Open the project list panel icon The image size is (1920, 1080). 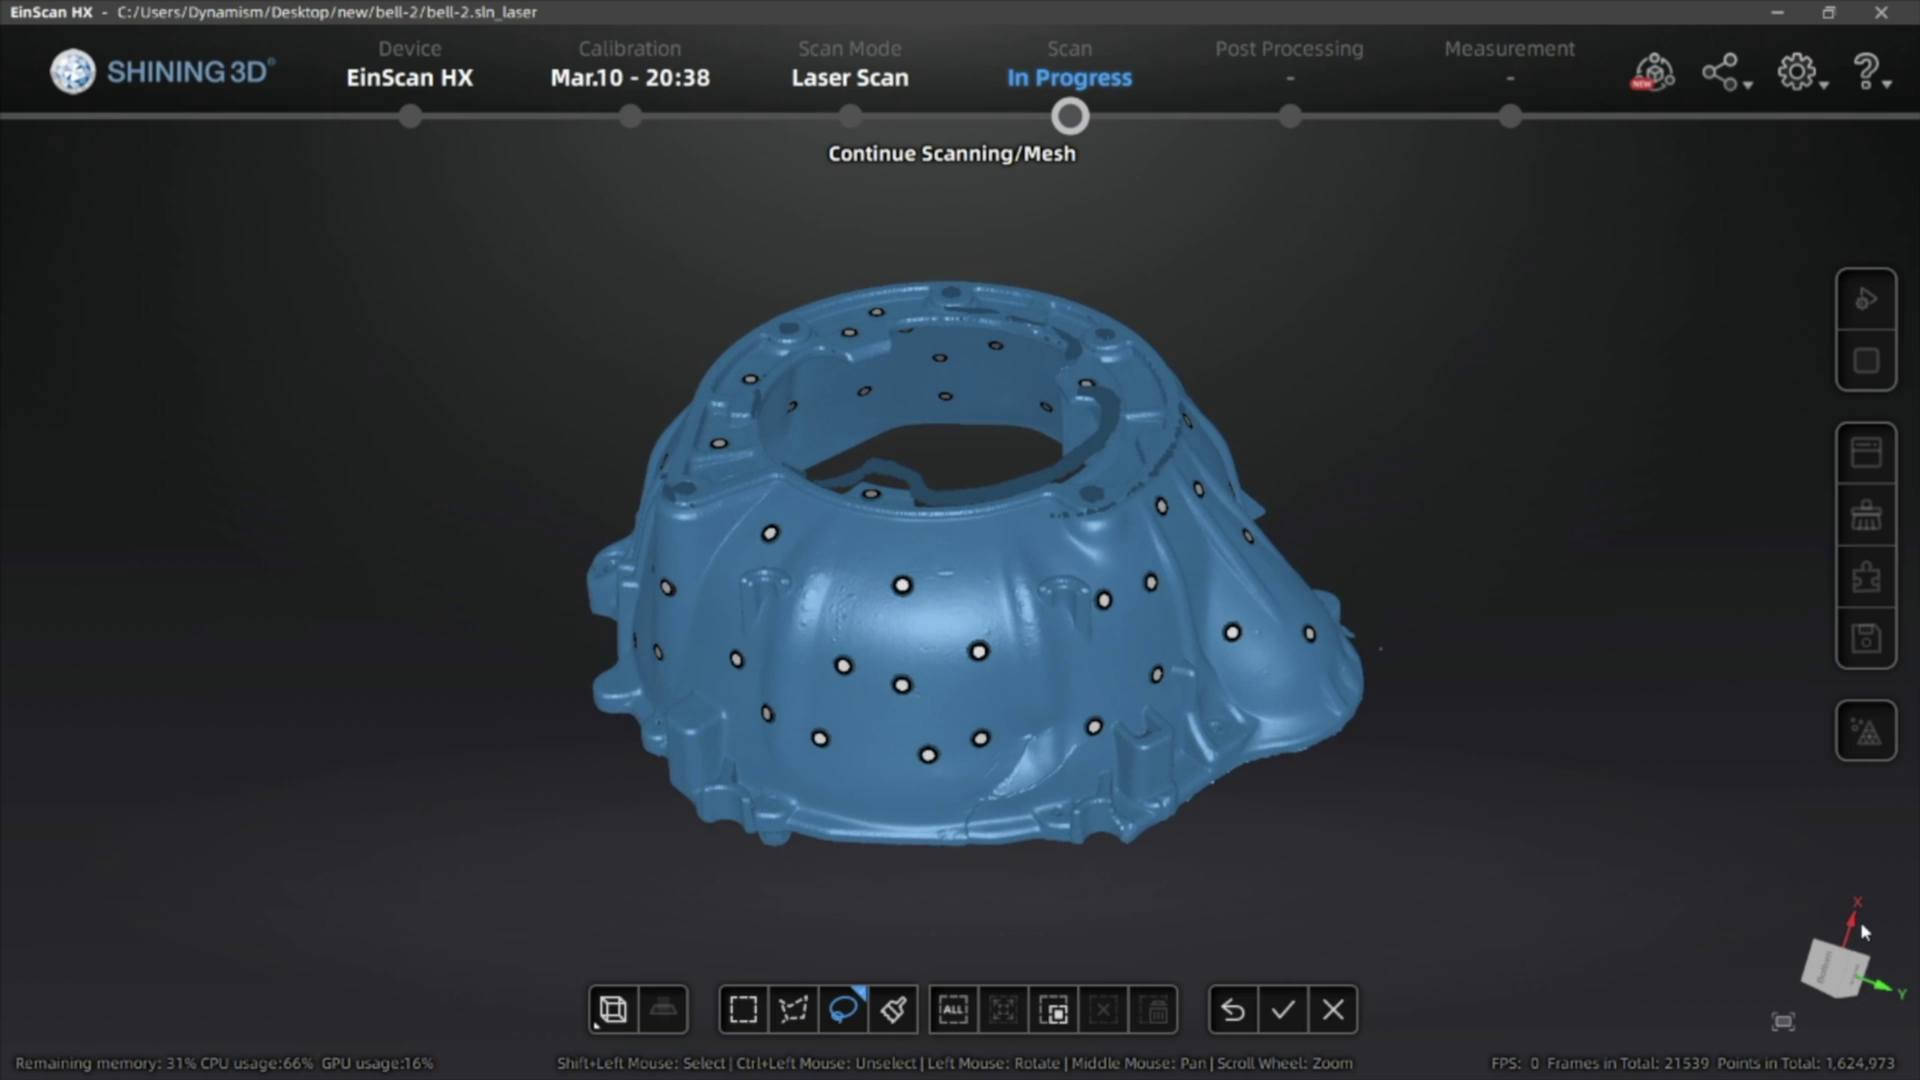coord(1866,453)
